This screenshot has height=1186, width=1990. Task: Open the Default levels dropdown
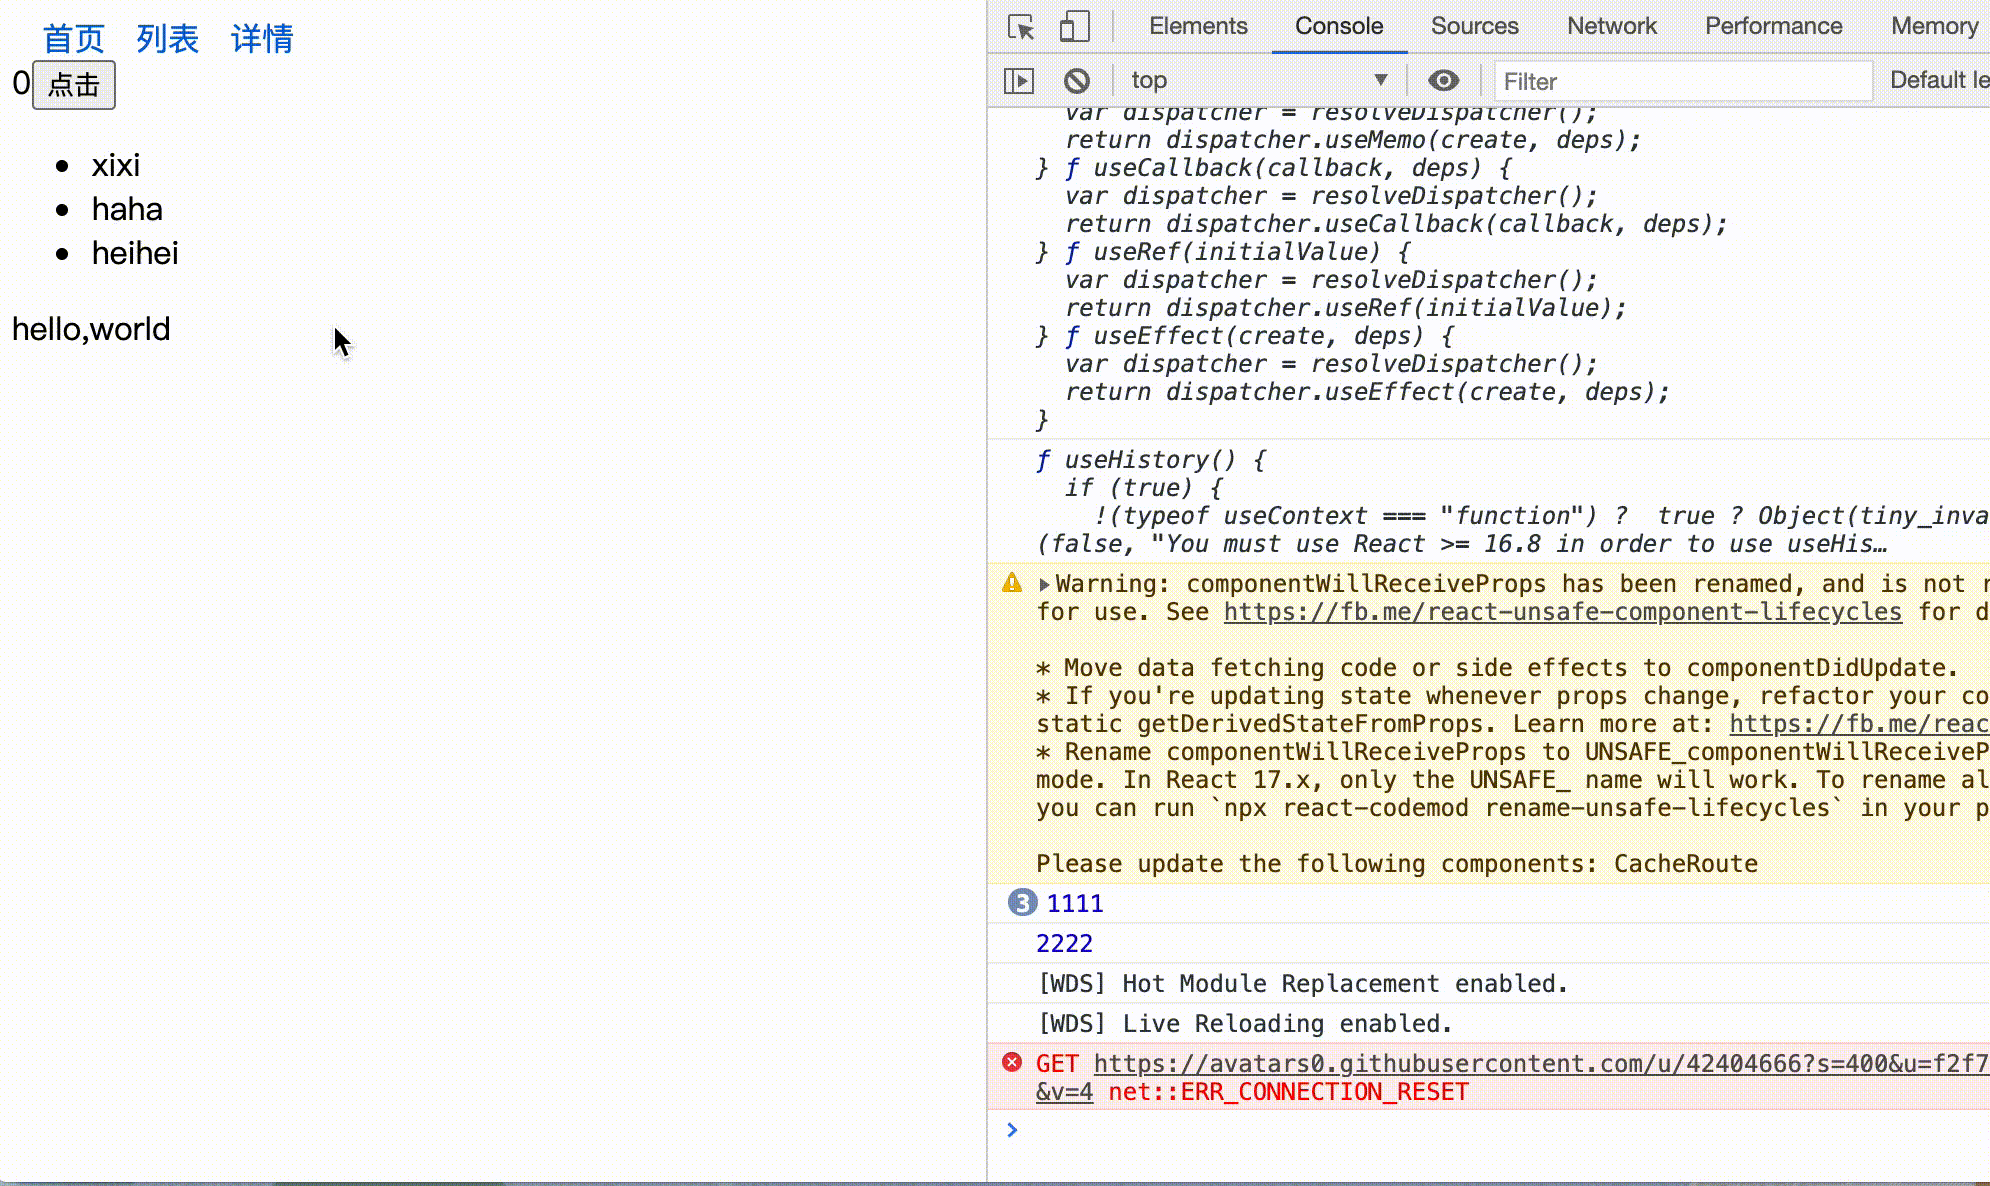[x=1938, y=80]
